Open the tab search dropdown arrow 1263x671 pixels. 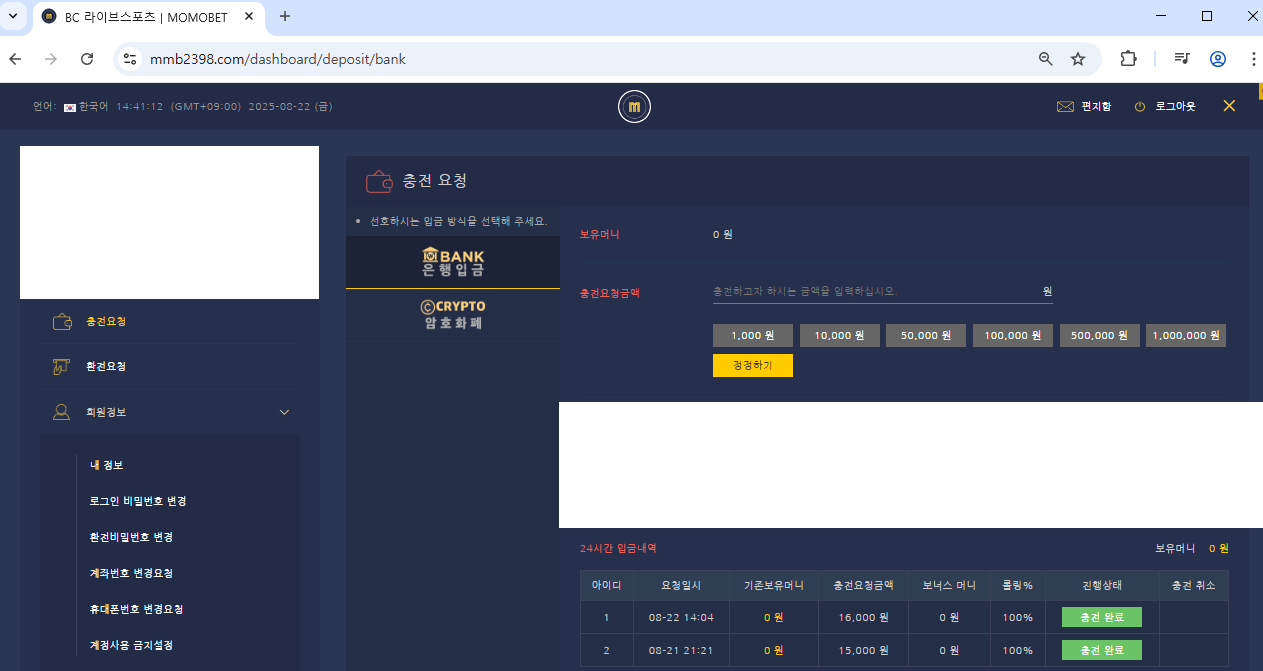(13, 16)
